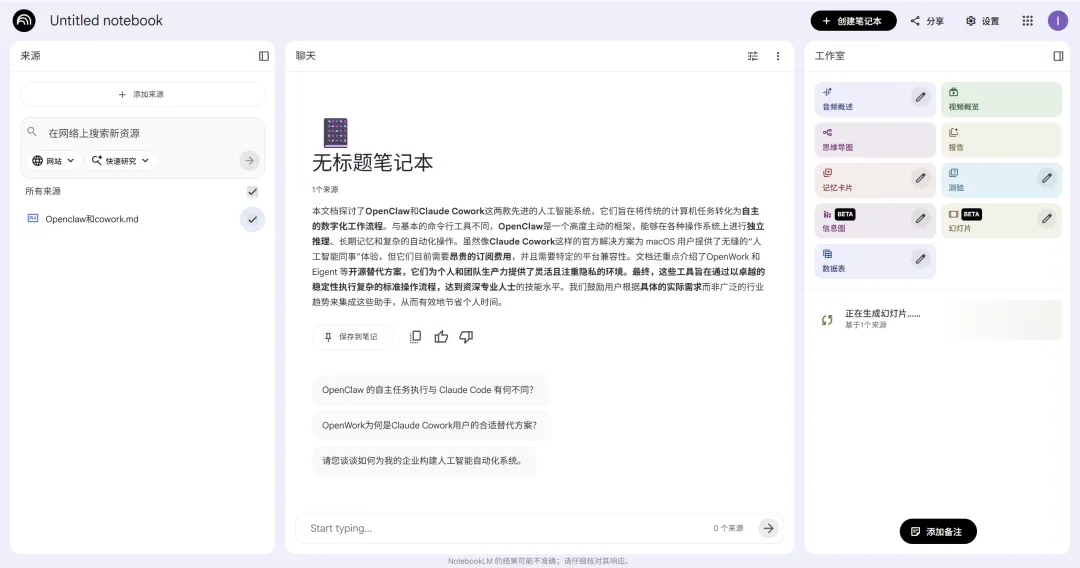The height and width of the screenshot is (568, 1080).
Task: Submit the web source search arrow
Action: (249, 160)
